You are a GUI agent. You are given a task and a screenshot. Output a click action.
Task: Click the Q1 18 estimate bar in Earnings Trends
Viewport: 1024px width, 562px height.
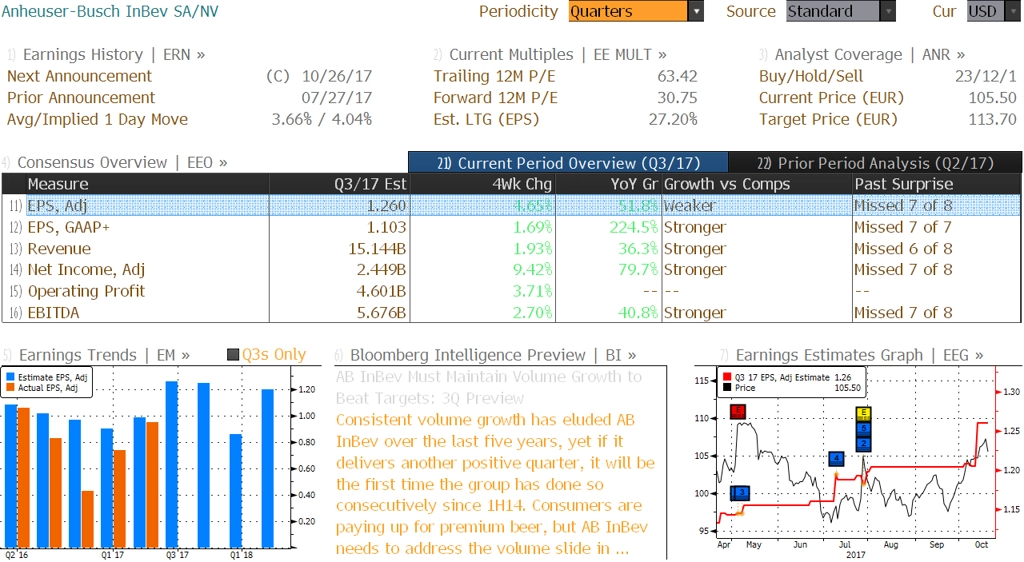[236, 491]
